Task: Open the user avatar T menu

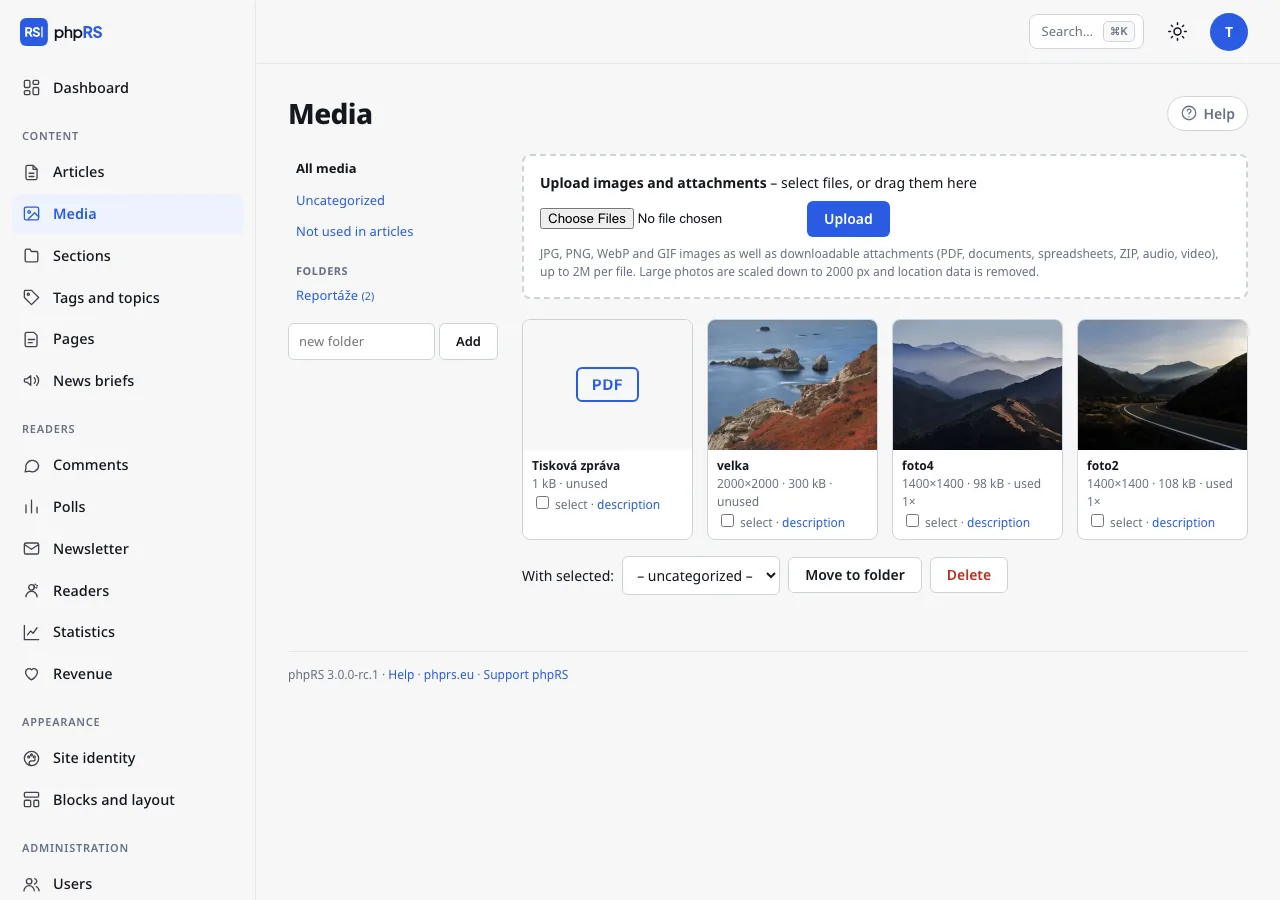Action: coord(1229,32)
